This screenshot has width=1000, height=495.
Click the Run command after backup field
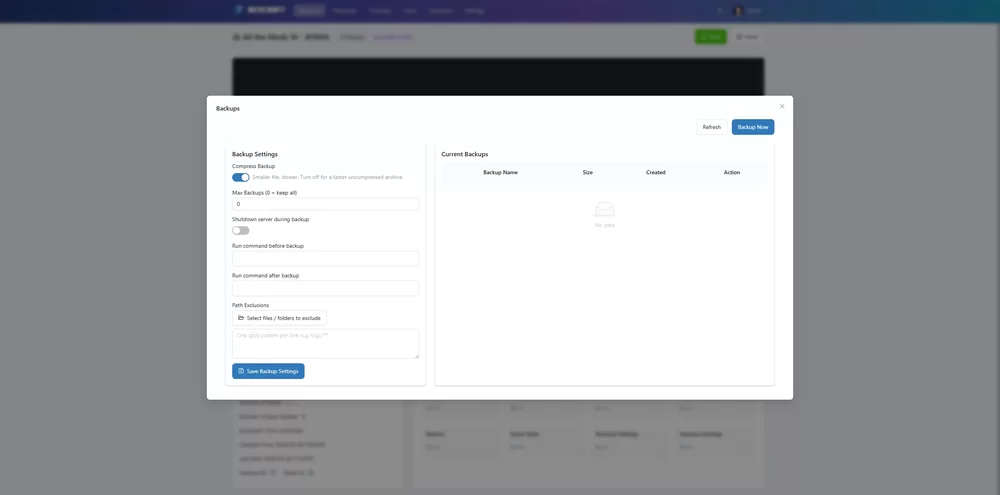(x=325, y=288)
